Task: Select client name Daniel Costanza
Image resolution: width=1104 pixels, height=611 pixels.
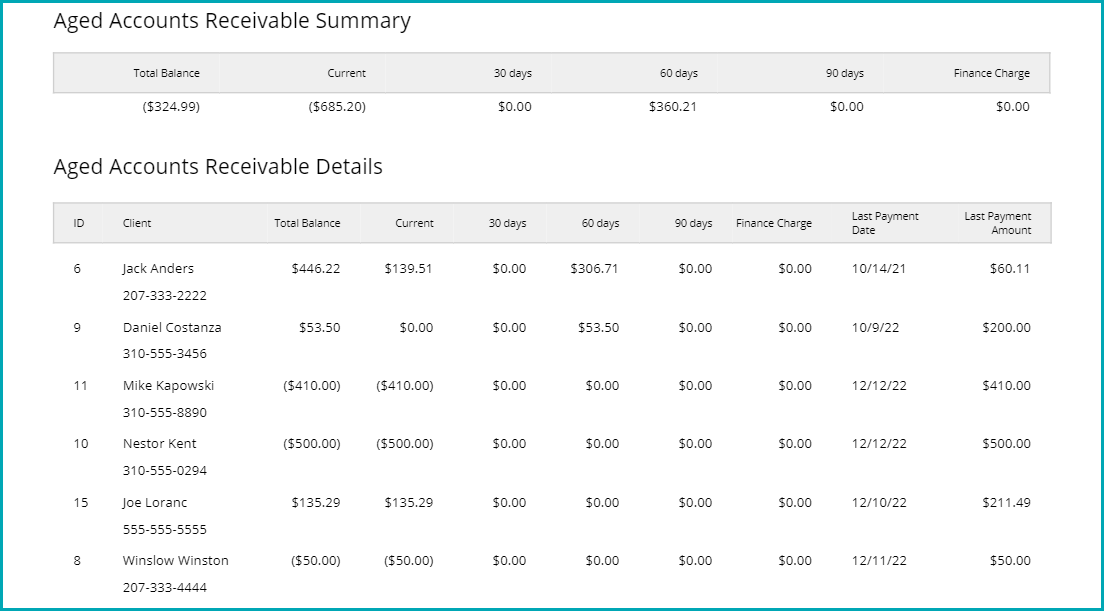Action: pyautogui.click(x=172, y=328)
